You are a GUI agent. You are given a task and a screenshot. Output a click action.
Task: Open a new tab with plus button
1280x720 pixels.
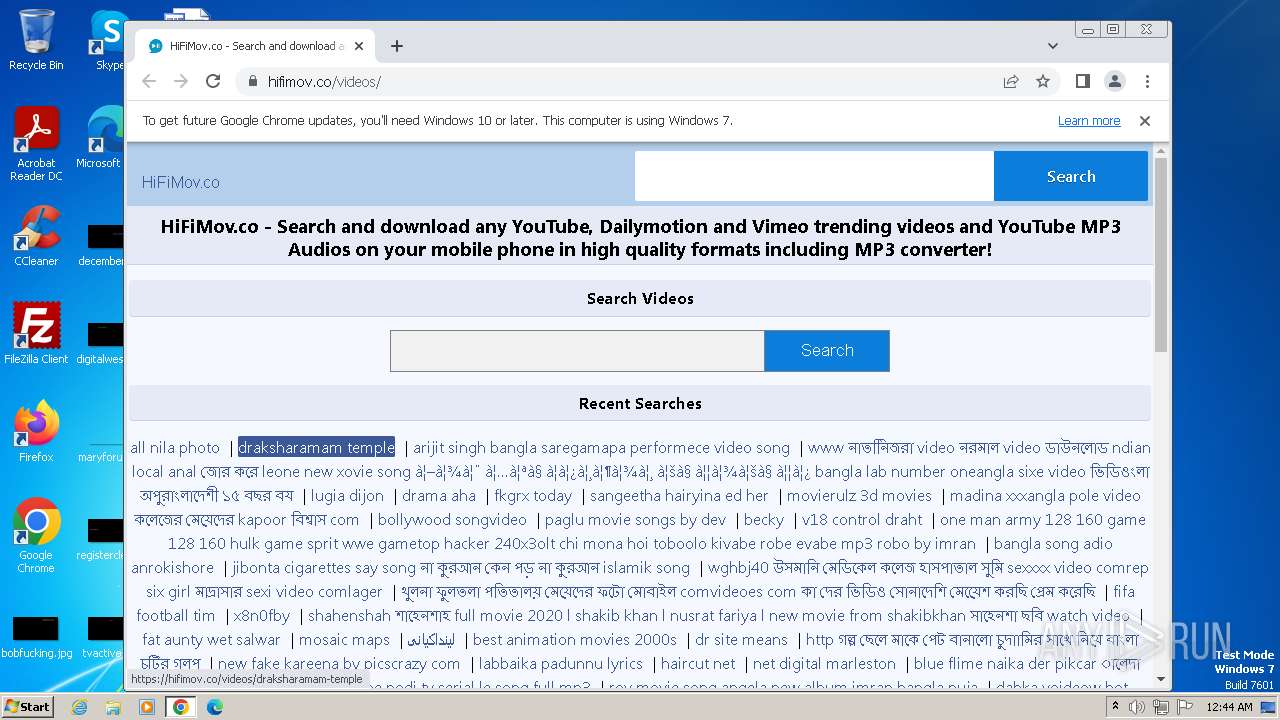(x=397, y=46)
